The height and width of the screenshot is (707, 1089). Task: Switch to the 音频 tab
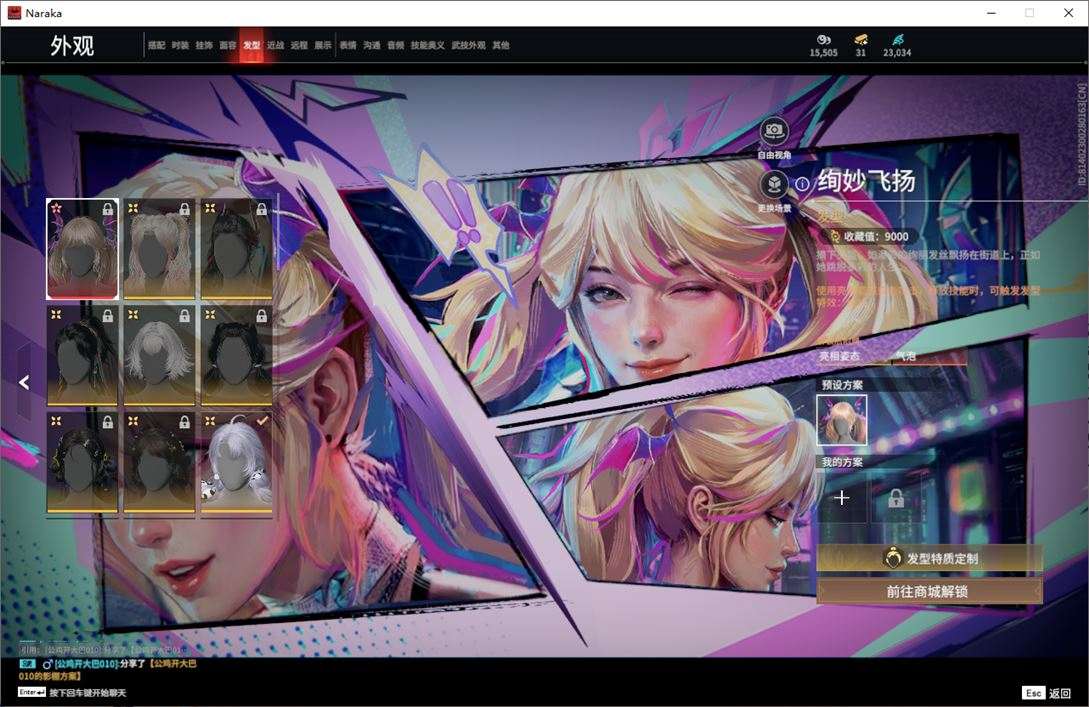[395, 45]
